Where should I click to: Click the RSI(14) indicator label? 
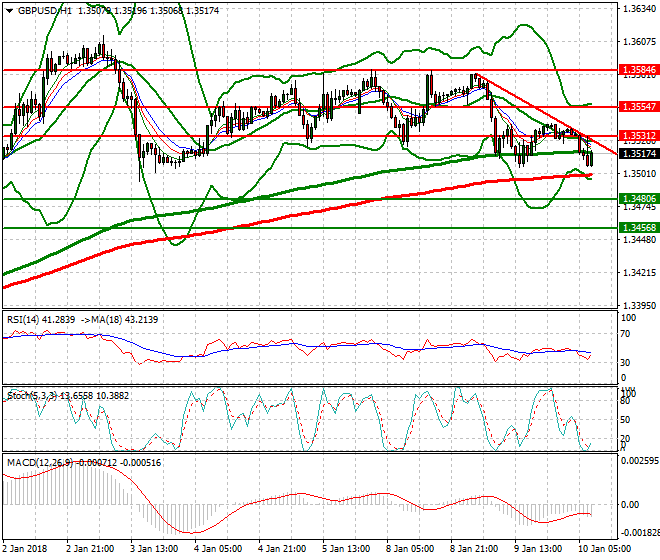[x=28, y=320]
